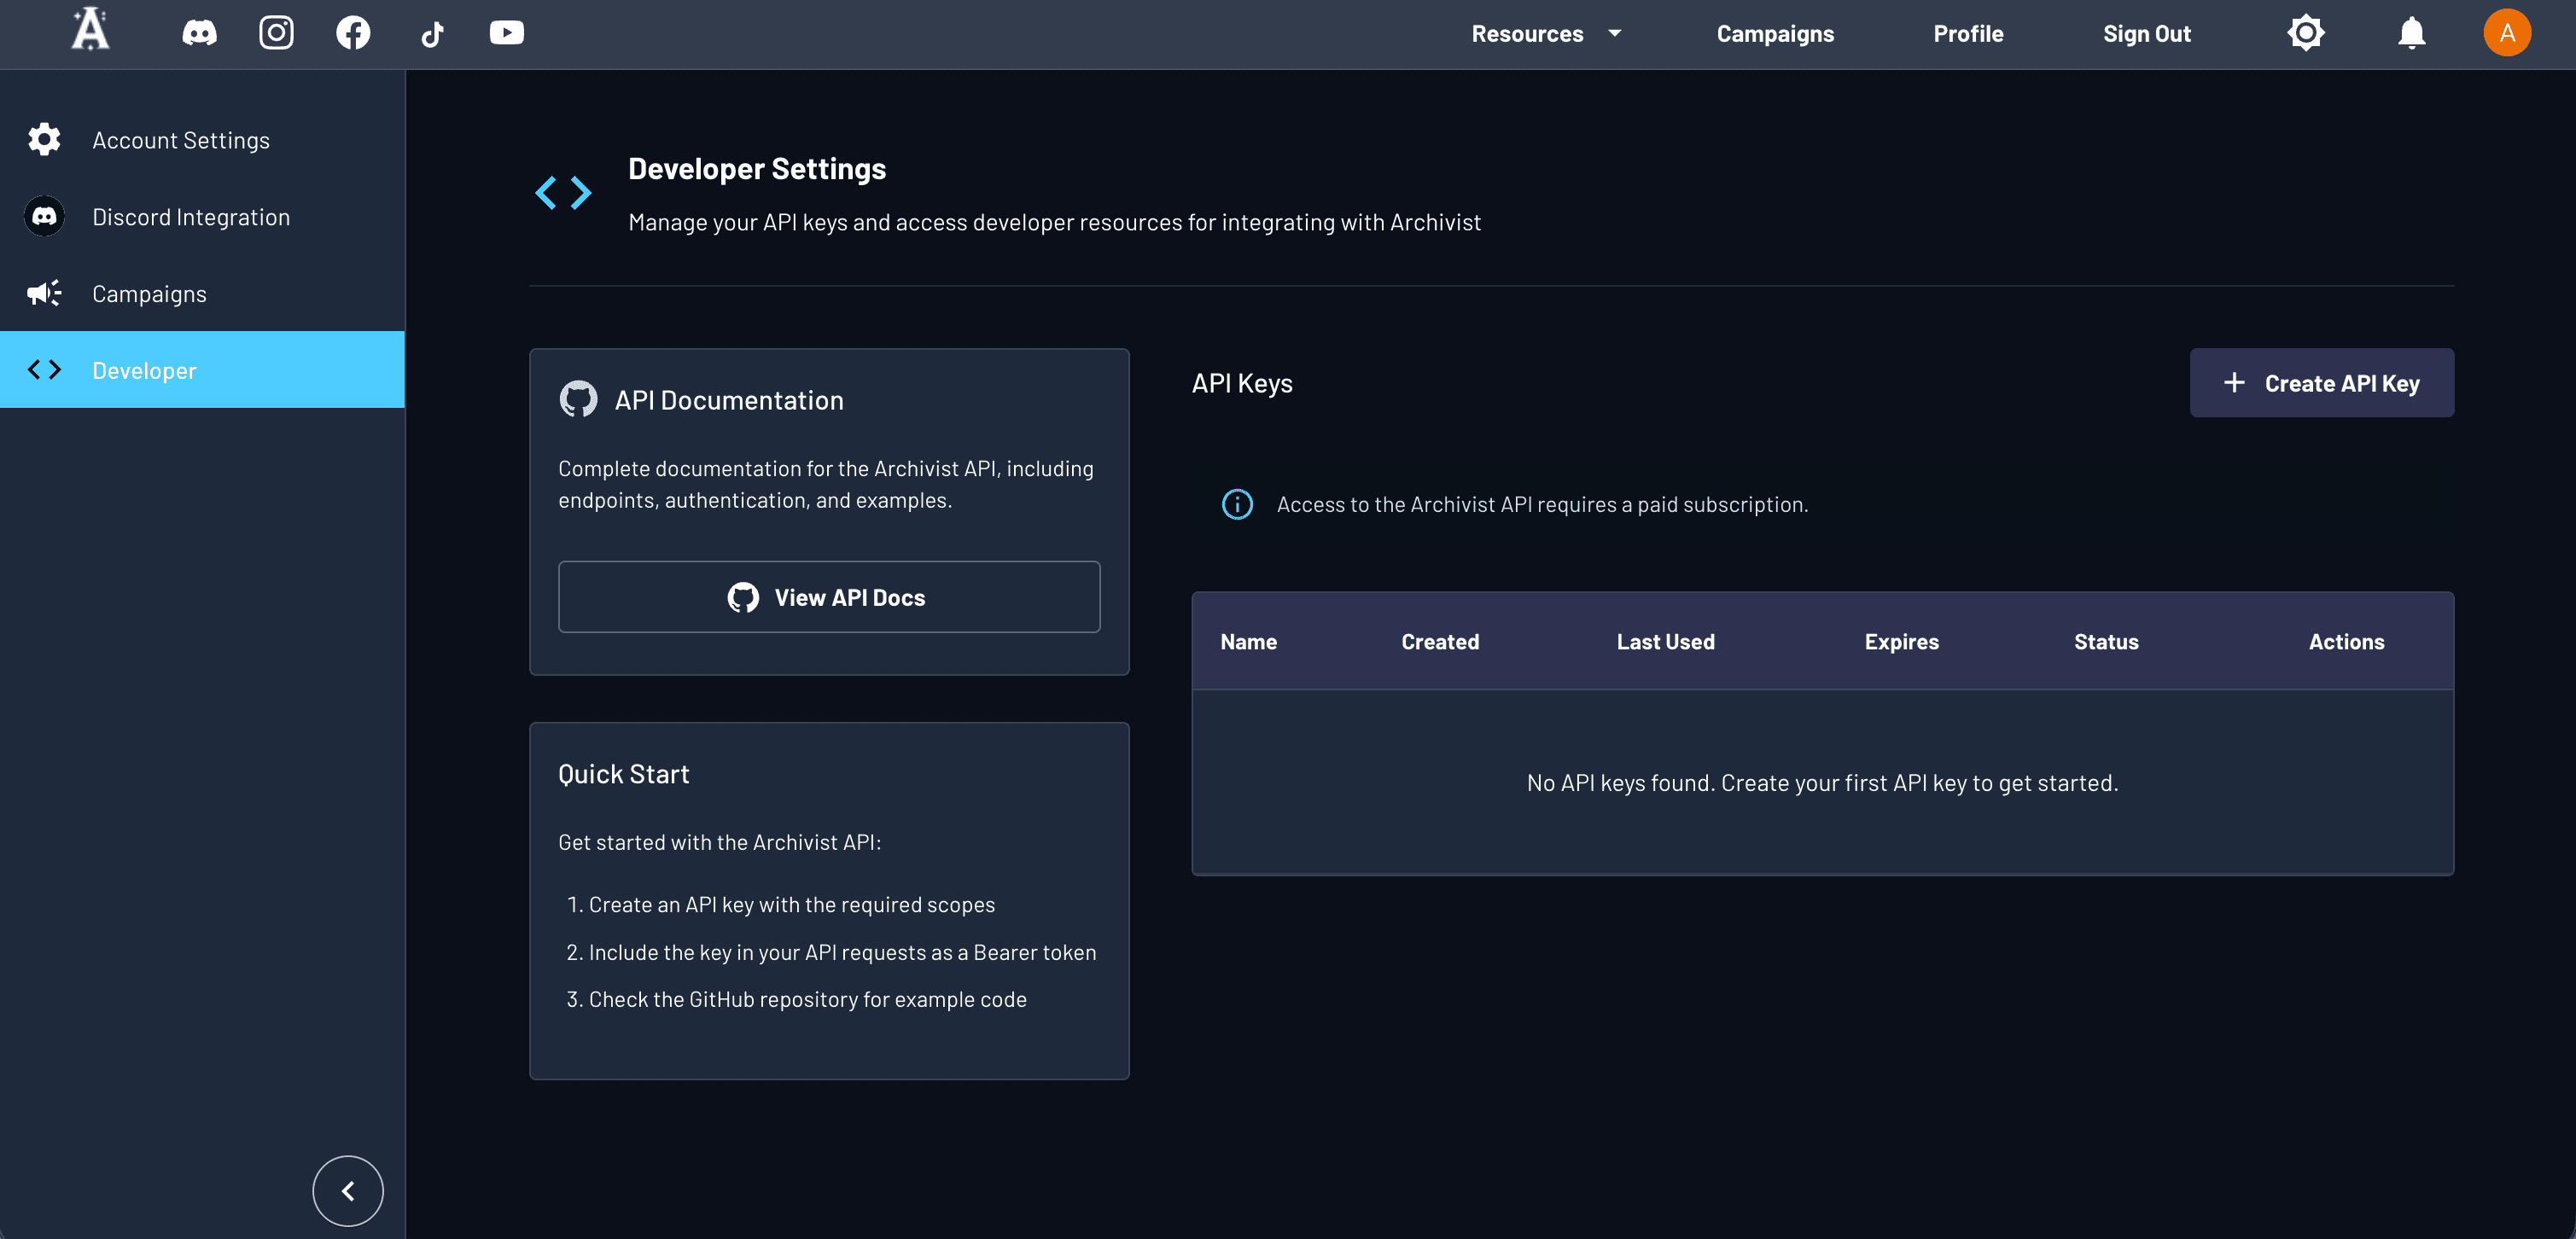
Task: Go to Profile in top navigation
Action: [x=1967, y=33]
